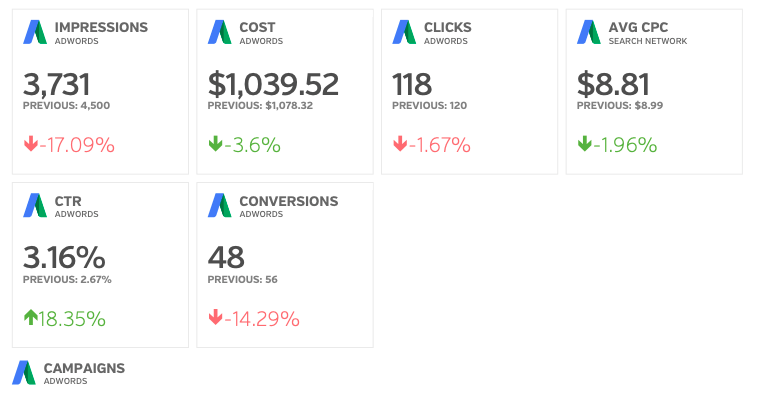
Task: Click PREVIOUS: 120 text
Action: pos(430,105)
